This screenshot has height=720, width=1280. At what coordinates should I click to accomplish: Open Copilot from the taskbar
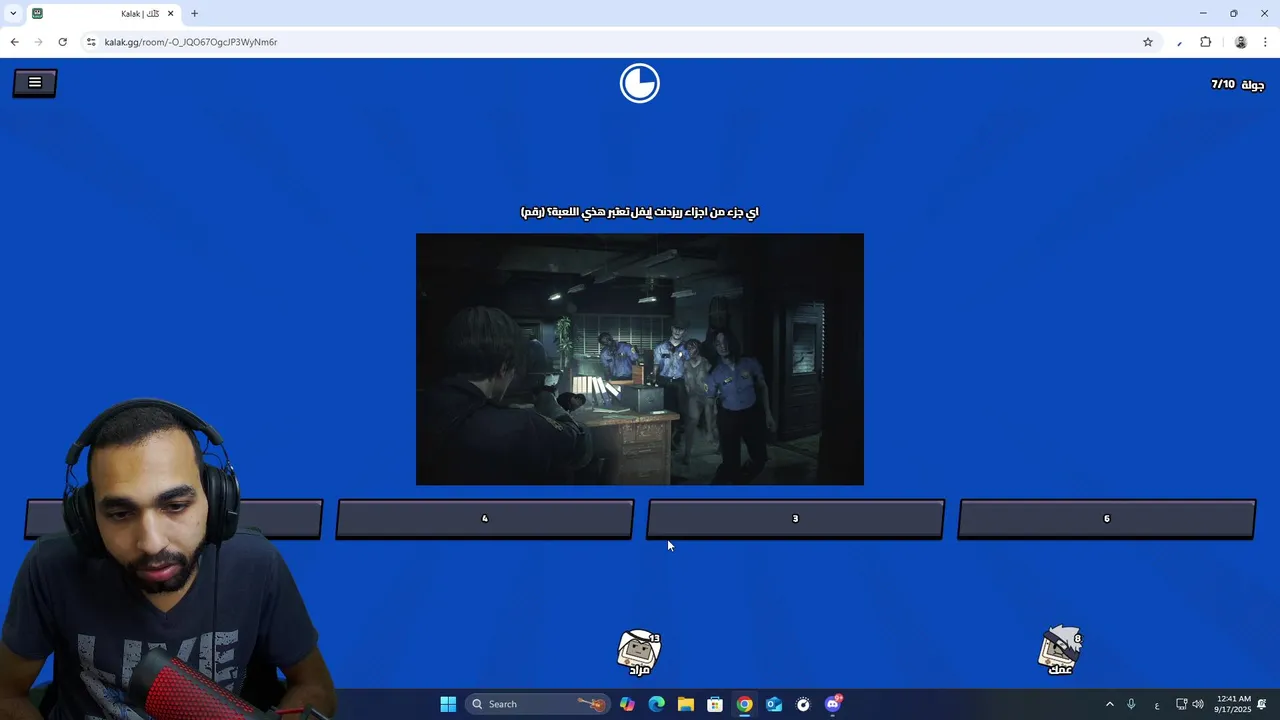[627, 704]
